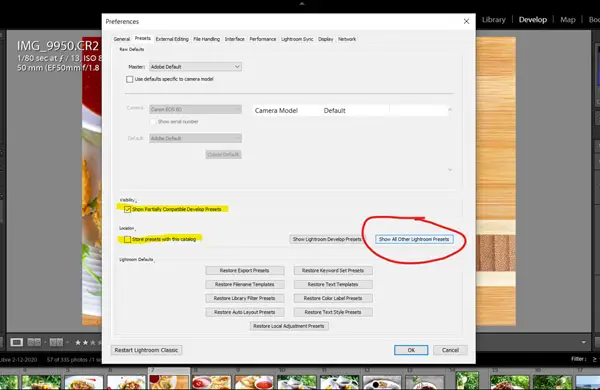Click Restore Auto Layout Presets

point(245,312)
